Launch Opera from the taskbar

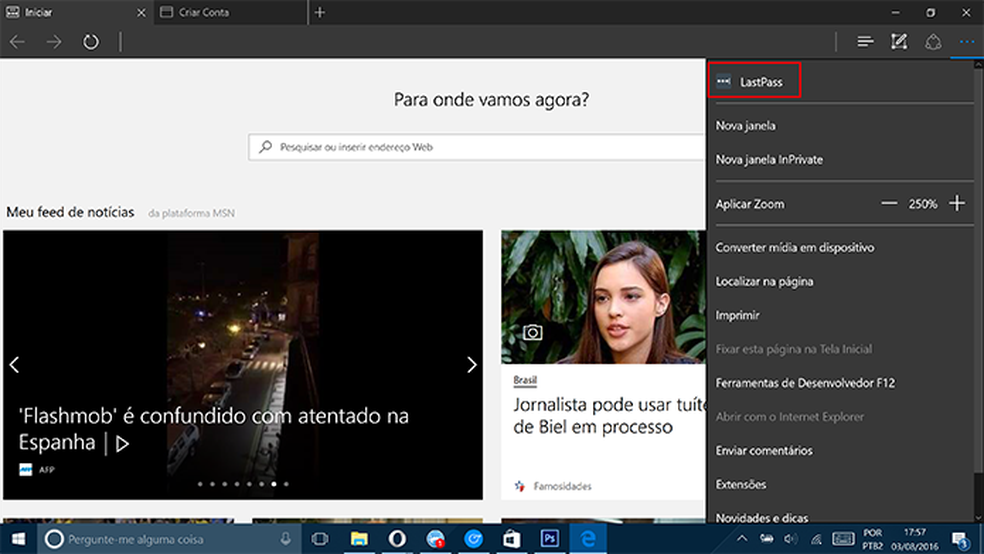(397, 539)
